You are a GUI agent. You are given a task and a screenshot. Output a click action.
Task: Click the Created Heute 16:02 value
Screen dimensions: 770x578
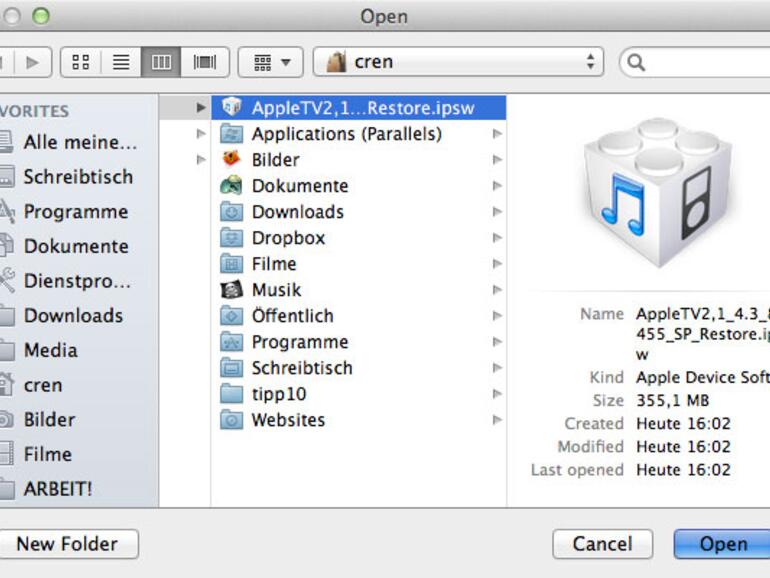pos(684,424)
